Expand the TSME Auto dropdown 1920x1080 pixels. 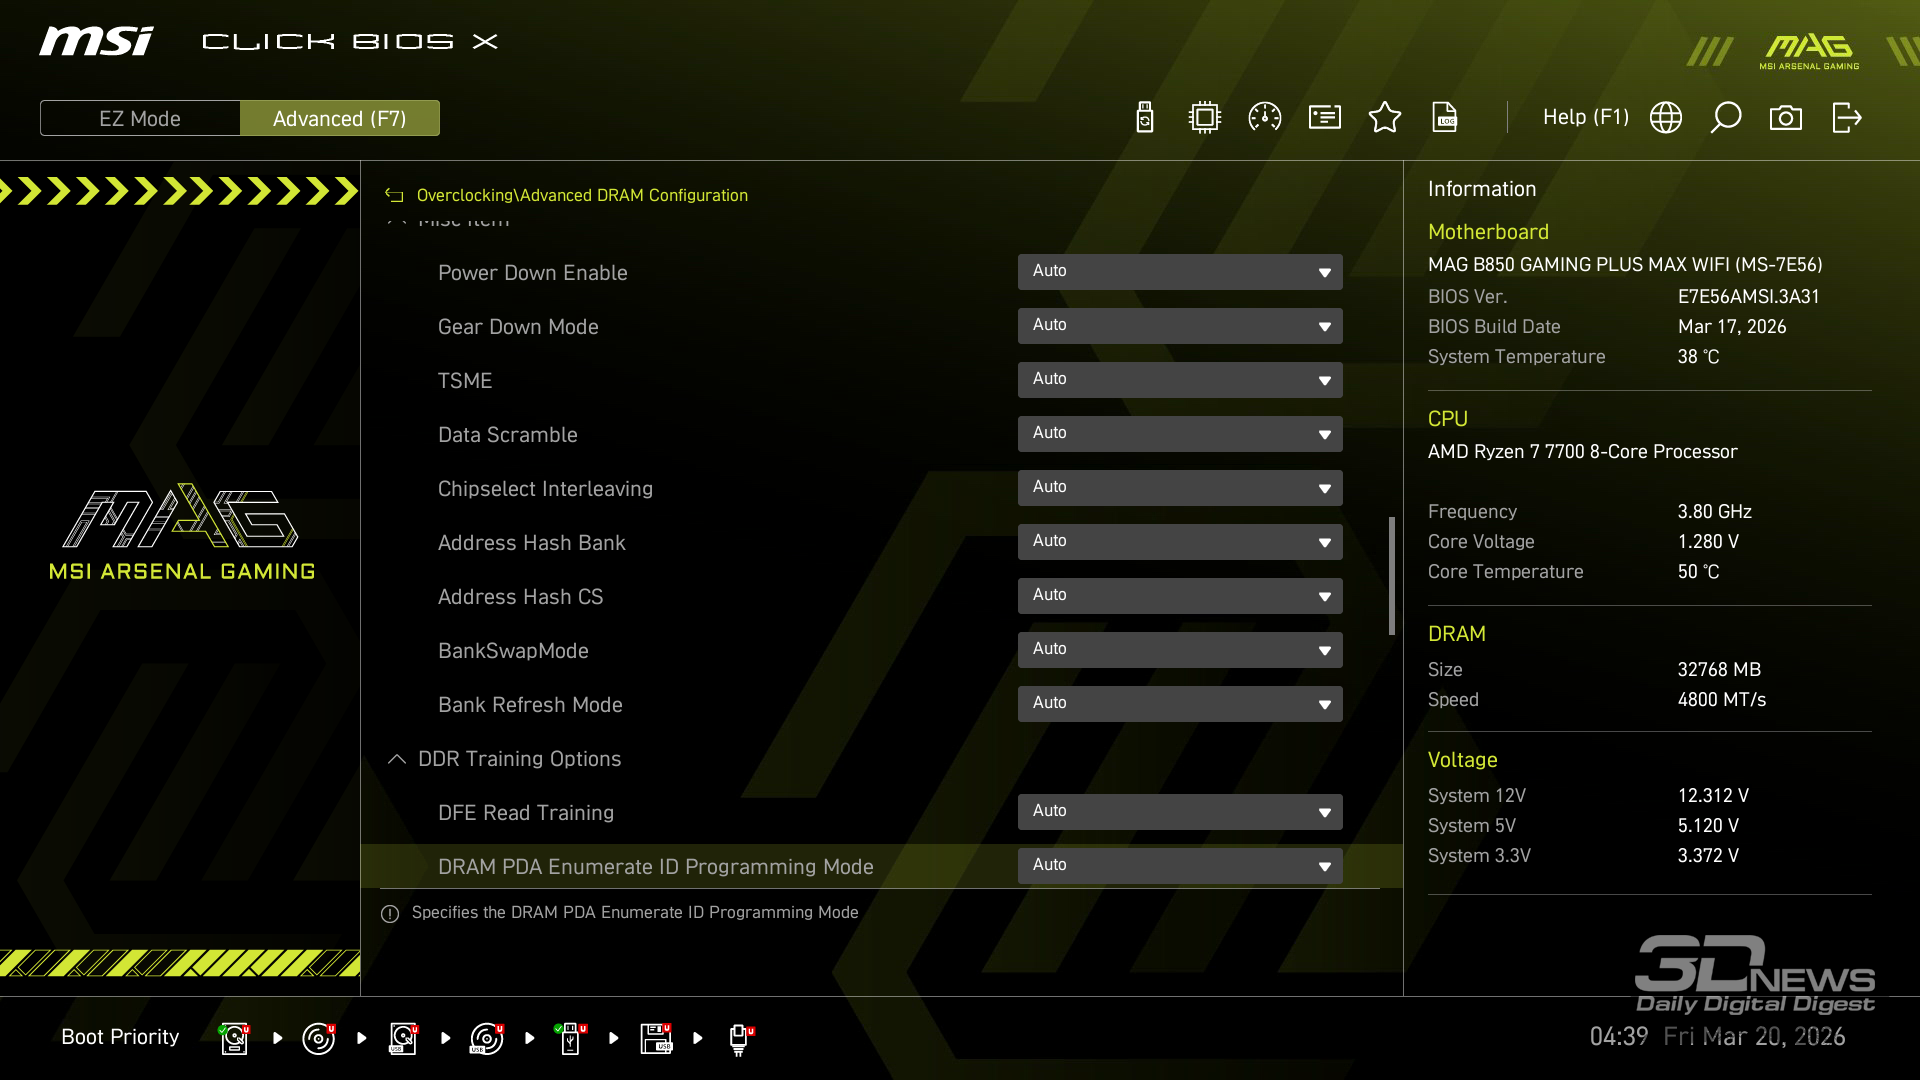click(1180, 380)
